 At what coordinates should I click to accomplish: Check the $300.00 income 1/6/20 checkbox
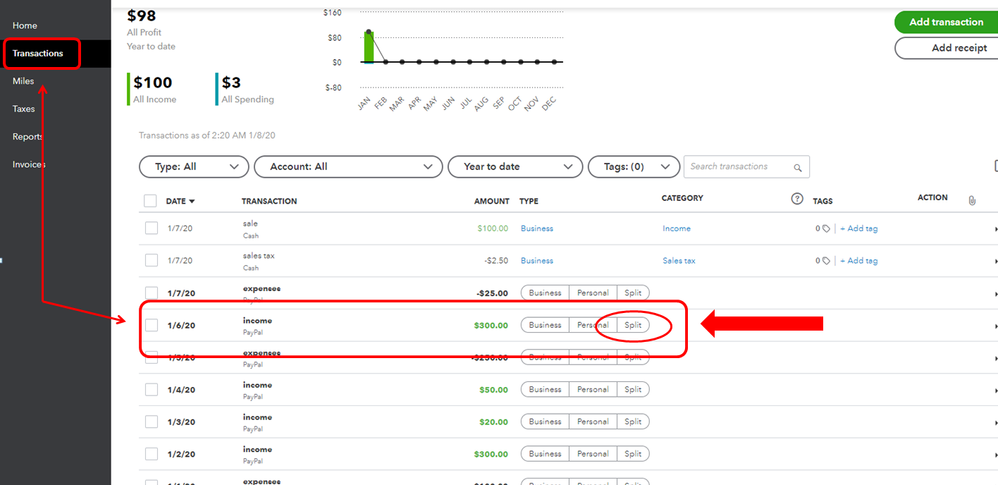pyautogui.click(x=151, y=325)
